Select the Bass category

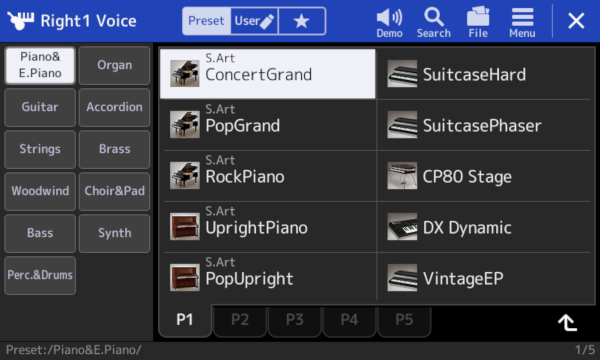(40, 233)
